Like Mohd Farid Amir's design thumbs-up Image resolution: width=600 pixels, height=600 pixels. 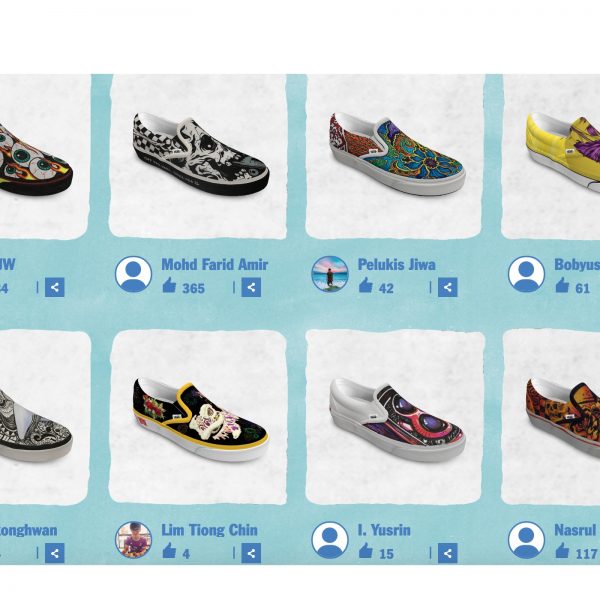pyautogui.click(x=169, y=285)
